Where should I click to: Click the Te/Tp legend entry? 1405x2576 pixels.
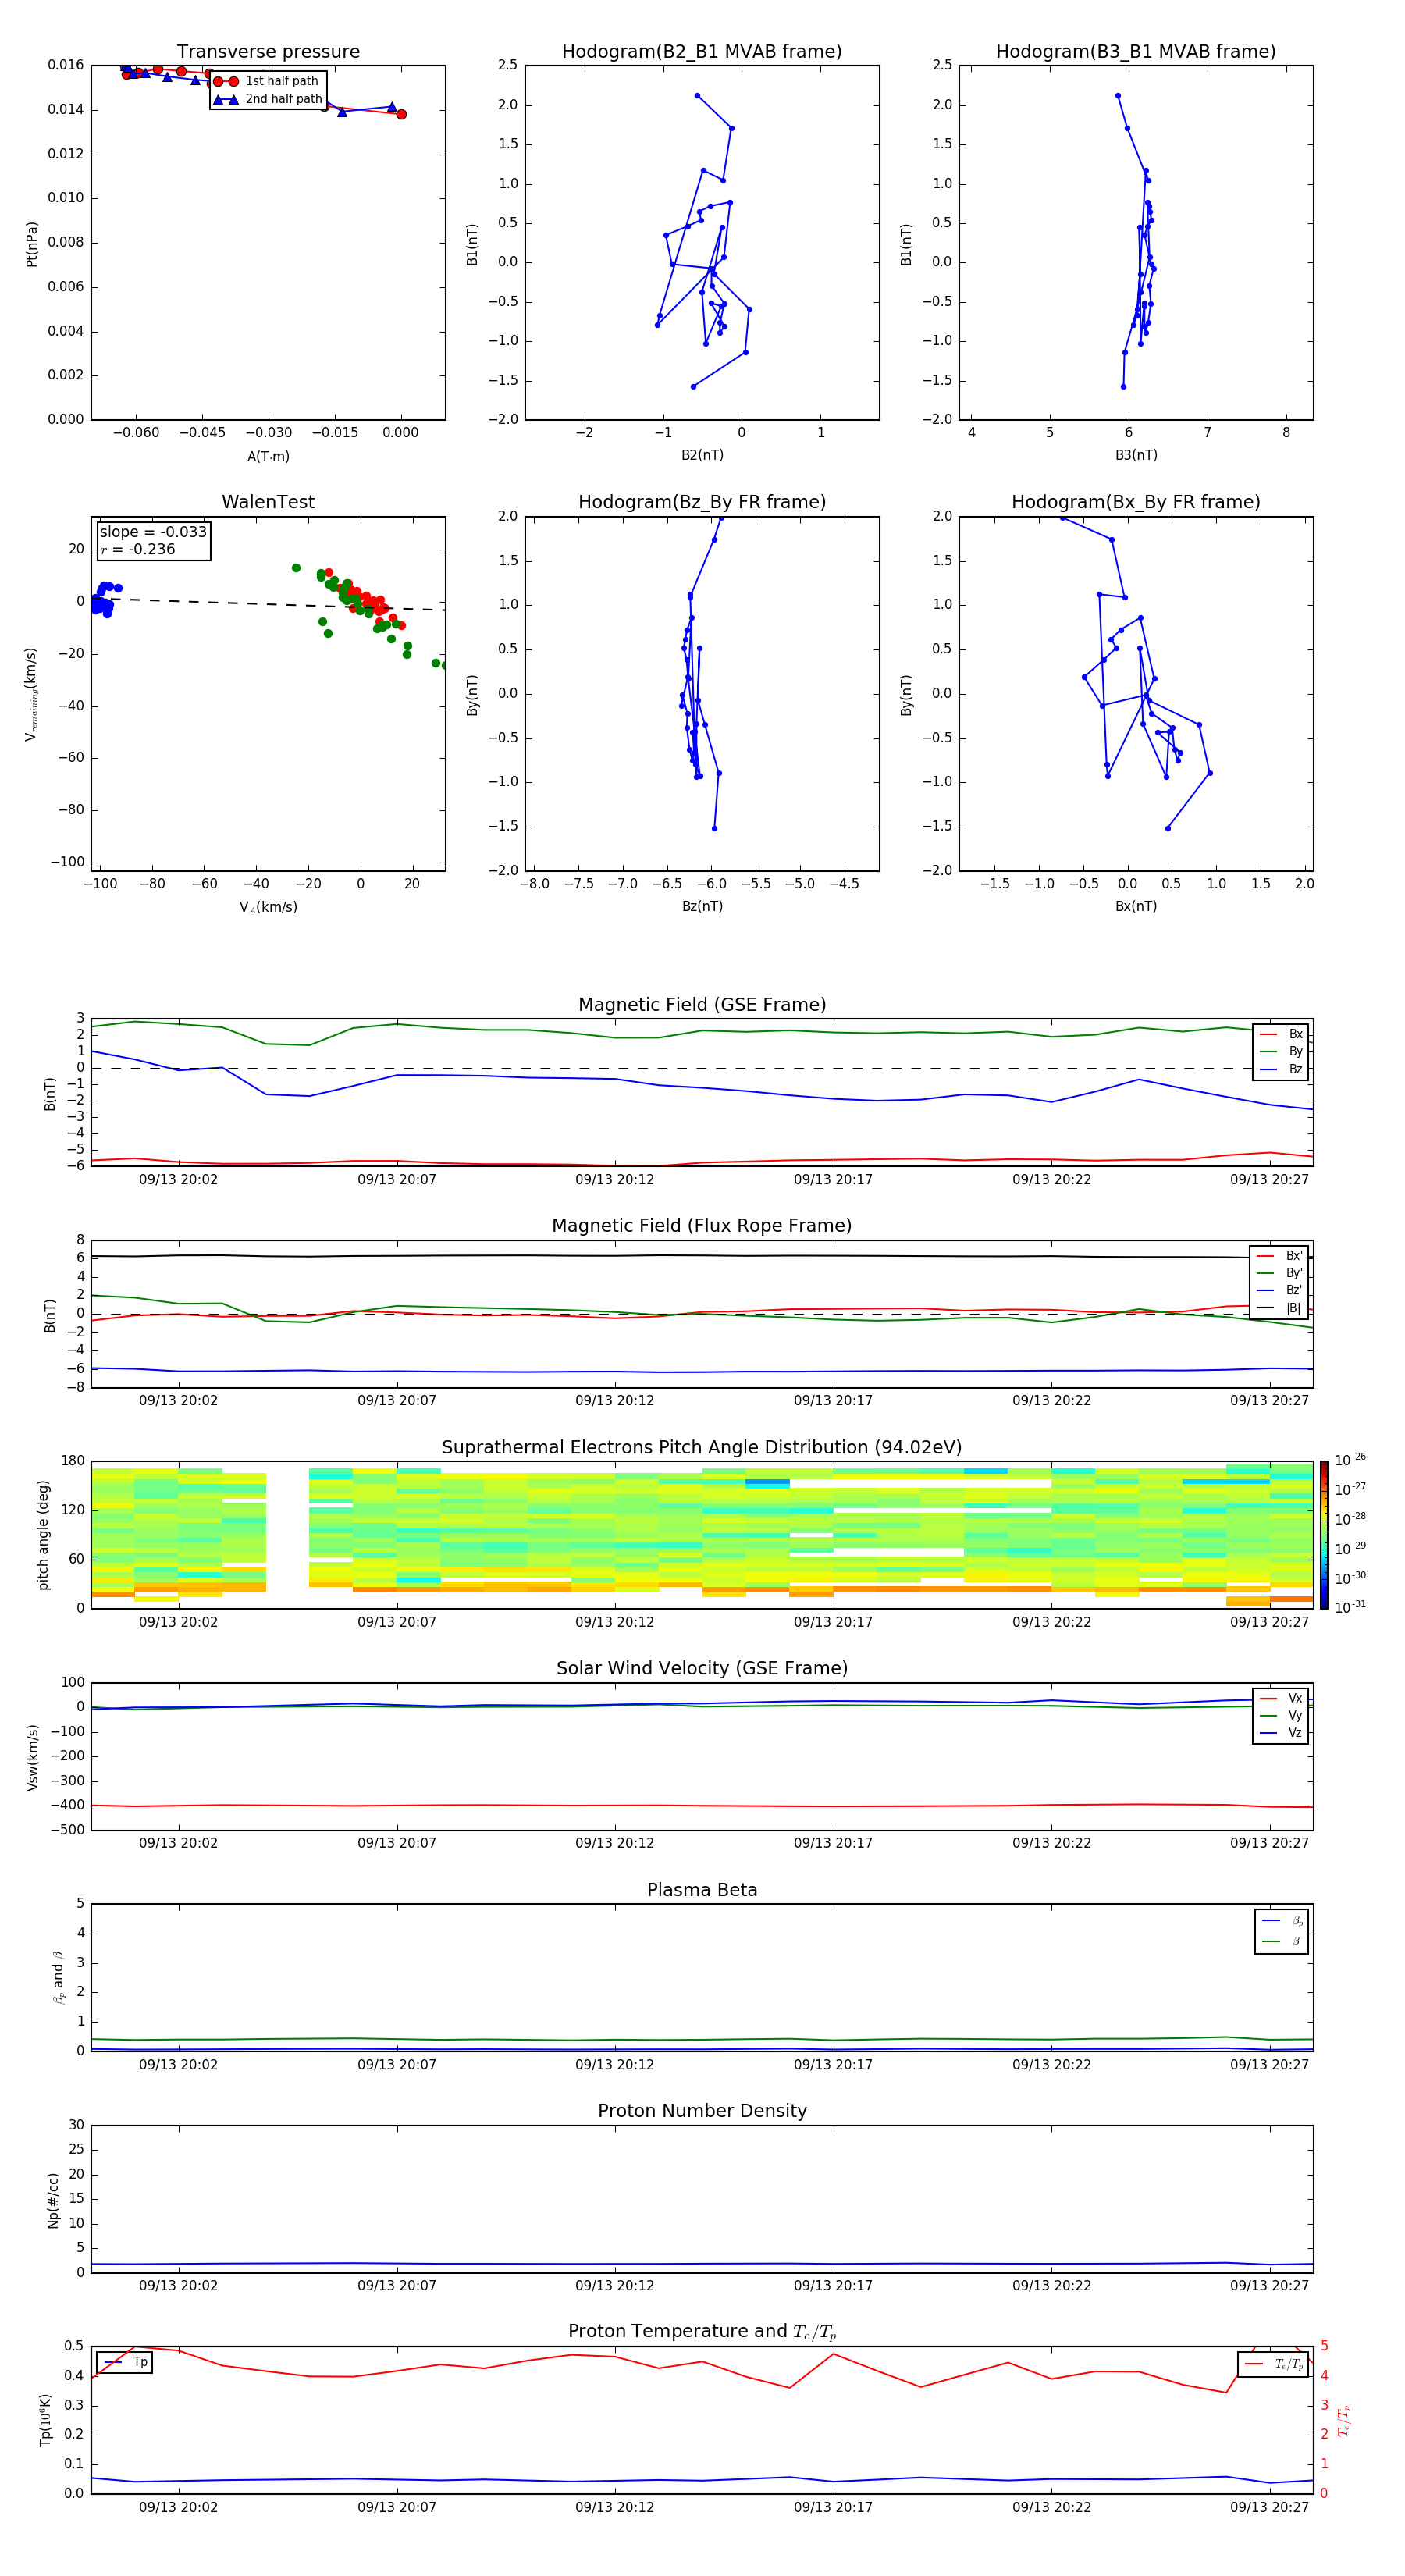tap(1274, 2364)
